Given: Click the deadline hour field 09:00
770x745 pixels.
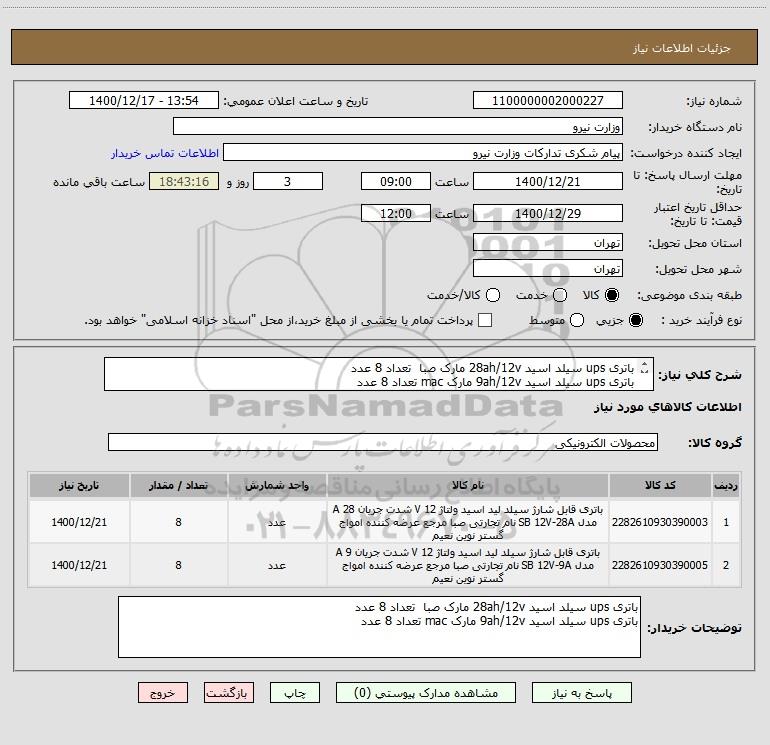Looking at the screenshot, I should [x=396, y=181].
